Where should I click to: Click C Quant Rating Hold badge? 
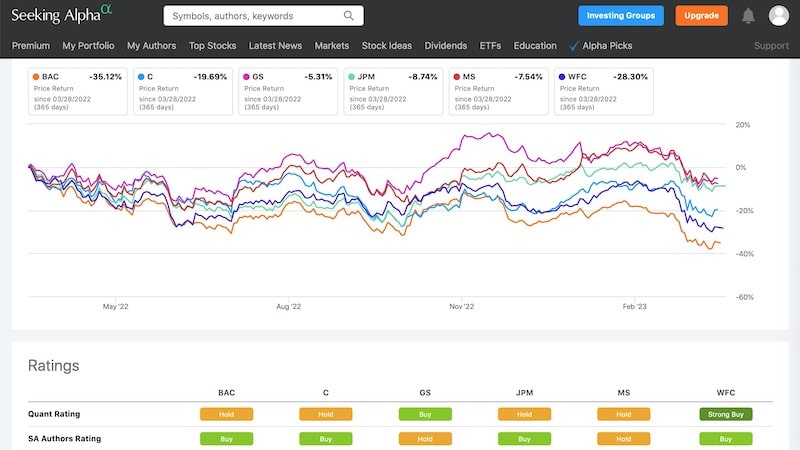(326, 414)
